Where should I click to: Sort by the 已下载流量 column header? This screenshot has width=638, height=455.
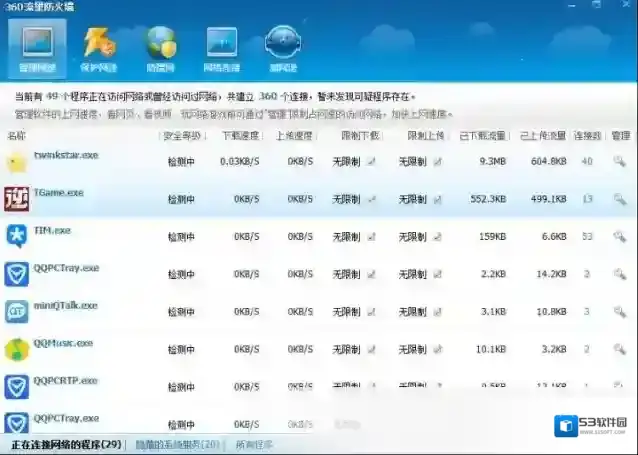pos(483,135)
